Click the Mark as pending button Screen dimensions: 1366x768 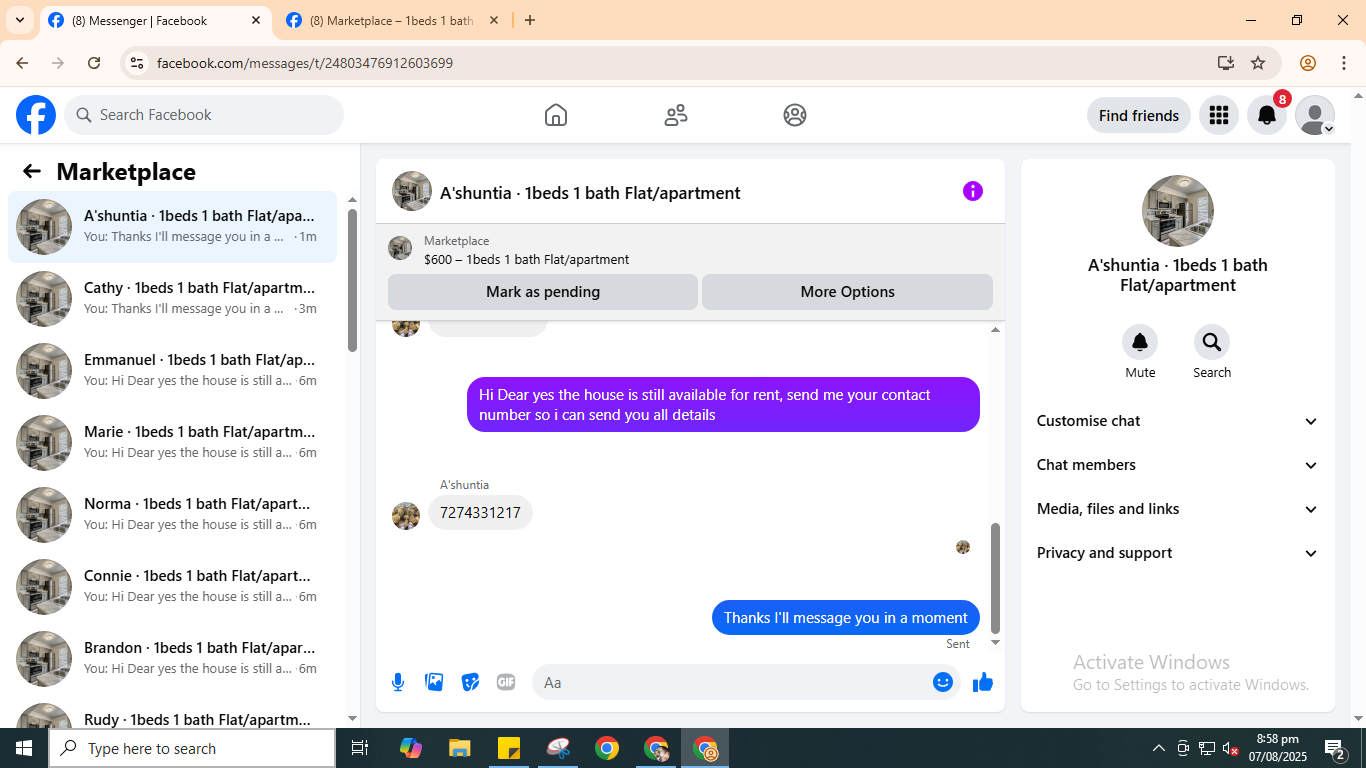click(543, 292)
